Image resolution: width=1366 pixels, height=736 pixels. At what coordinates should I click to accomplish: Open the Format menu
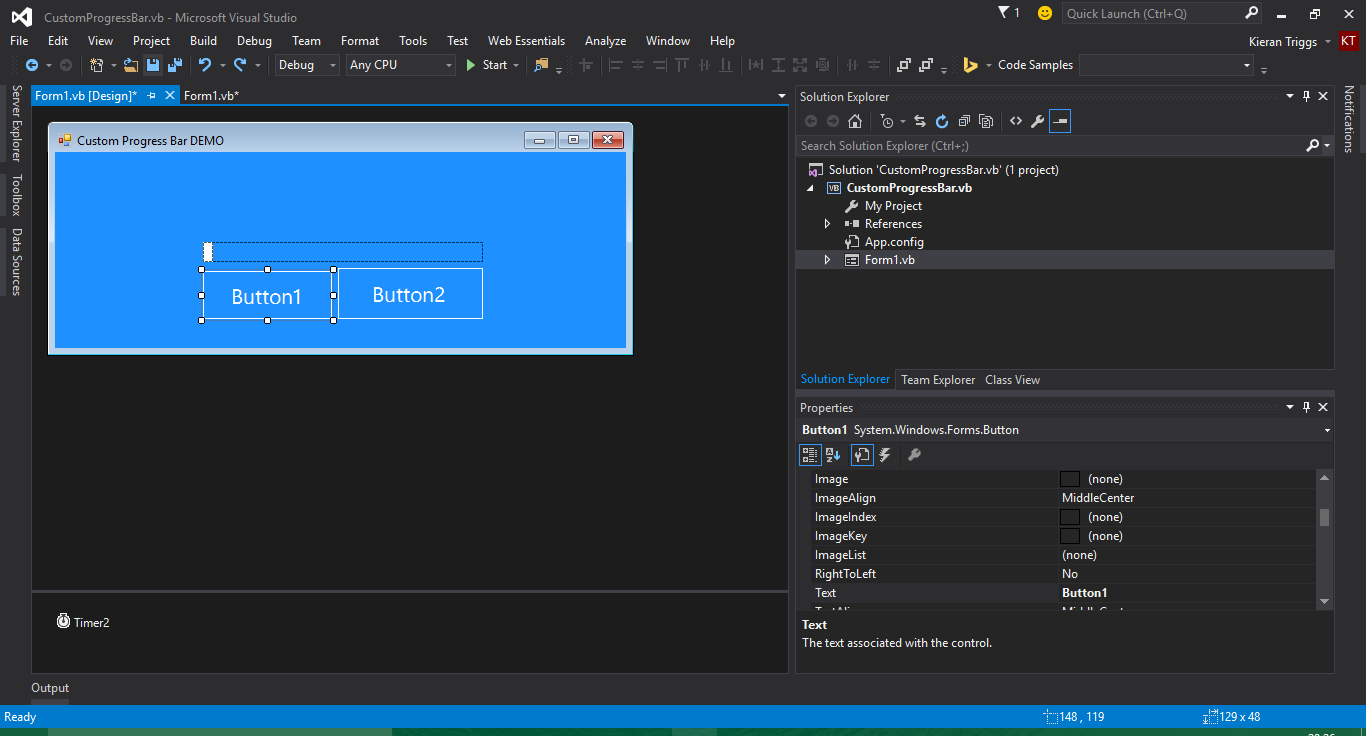(x=360, y=41)
